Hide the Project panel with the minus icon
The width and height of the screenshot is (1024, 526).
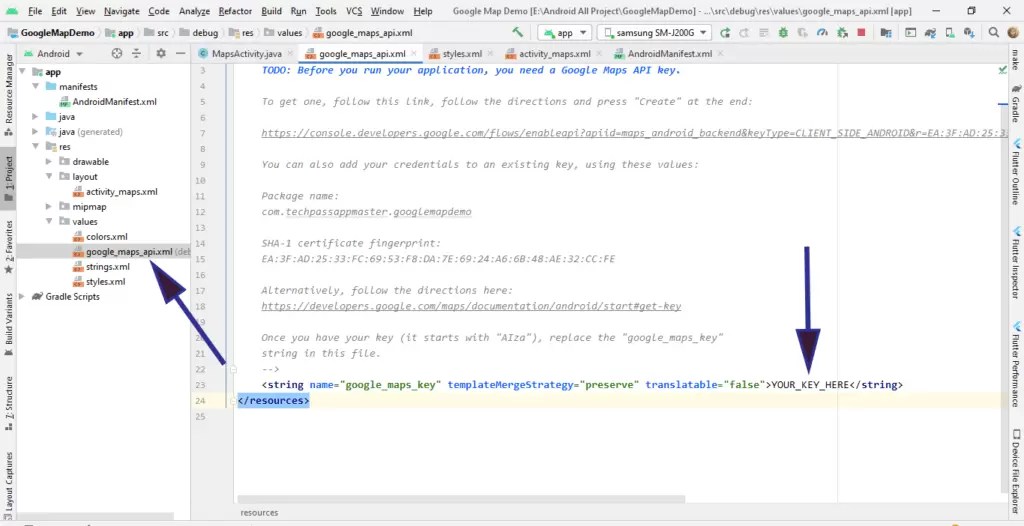(180, 54)
